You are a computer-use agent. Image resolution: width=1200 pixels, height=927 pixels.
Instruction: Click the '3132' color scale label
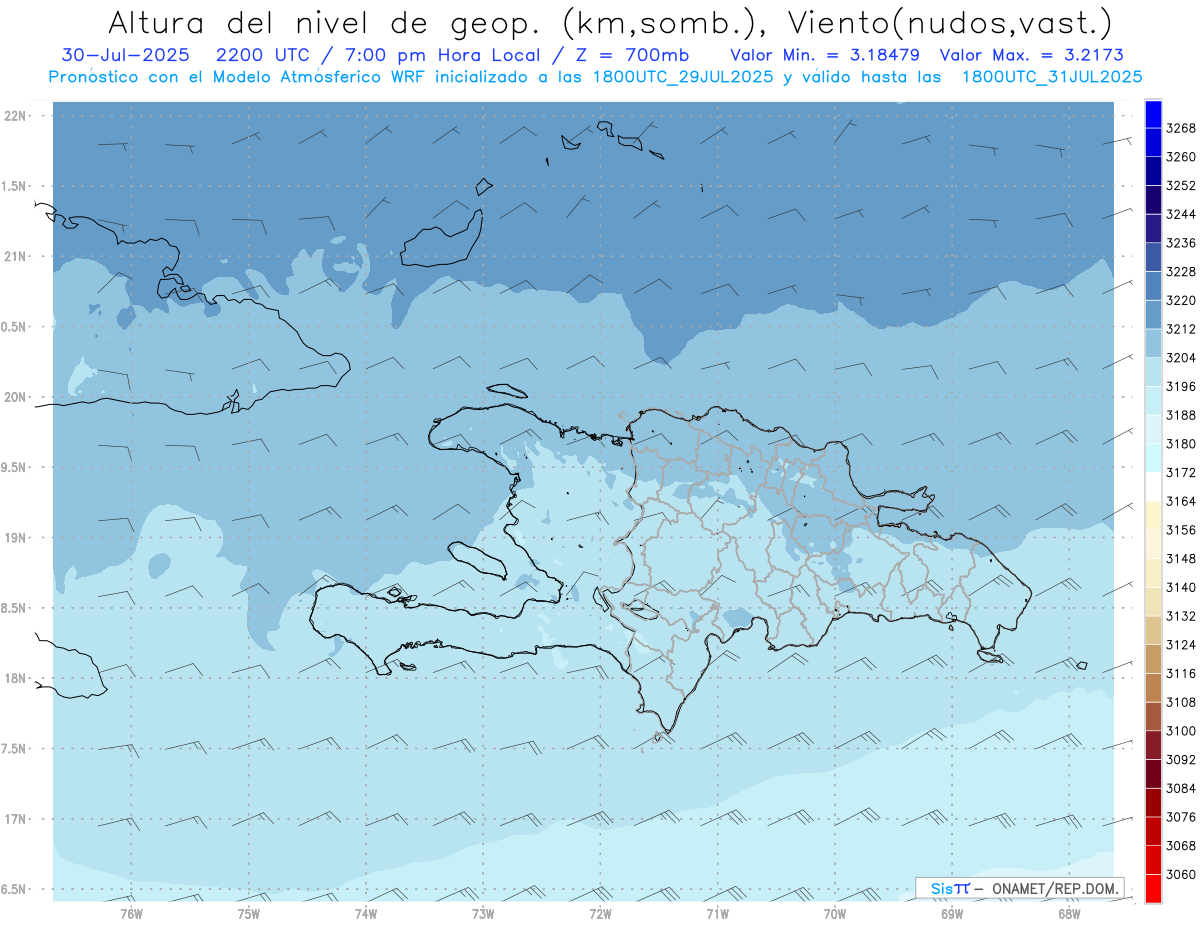coord(1181,616)
